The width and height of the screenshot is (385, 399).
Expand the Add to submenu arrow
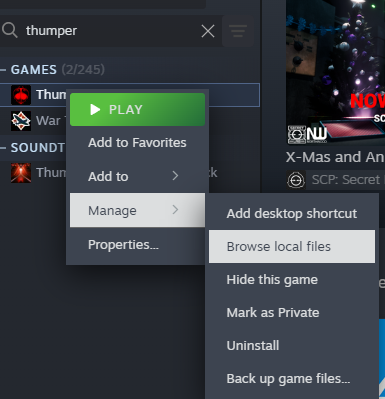tap(175, 176)
